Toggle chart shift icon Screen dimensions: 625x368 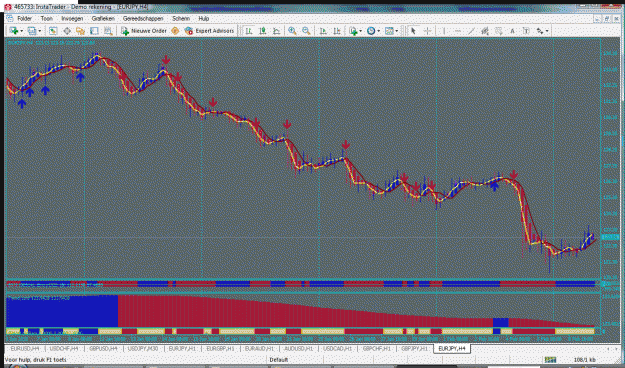(337, 31)
